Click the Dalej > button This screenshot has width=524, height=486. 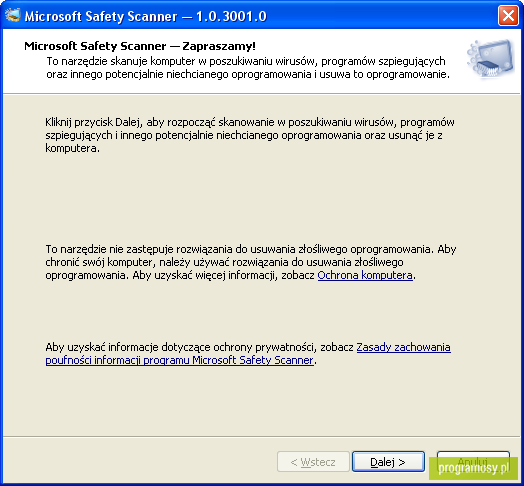pos(388,462)
